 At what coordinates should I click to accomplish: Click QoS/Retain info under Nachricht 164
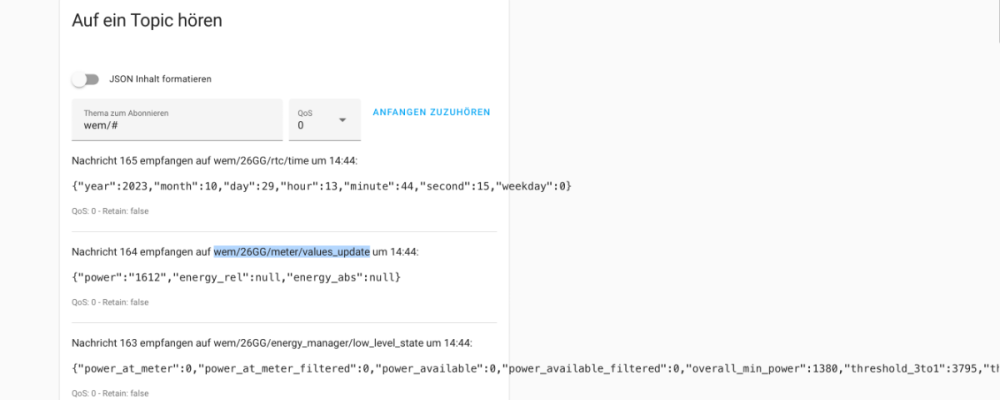(x=110, y=301)
